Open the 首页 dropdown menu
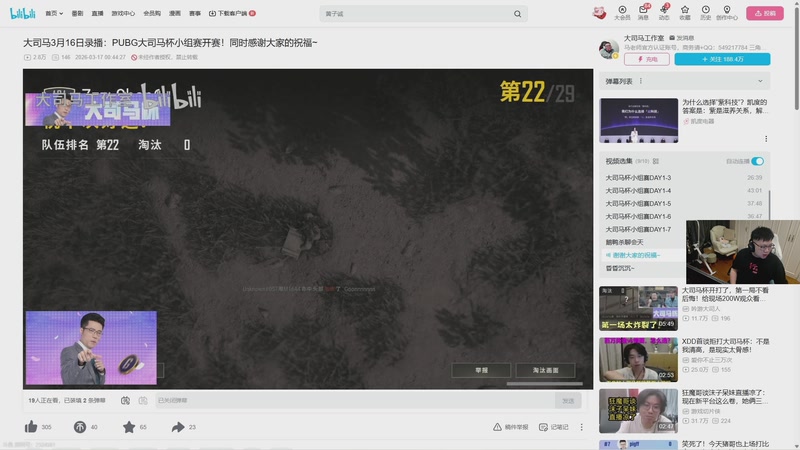The width and height of the screenshot is (800, 450). click(x=54, y=13)
